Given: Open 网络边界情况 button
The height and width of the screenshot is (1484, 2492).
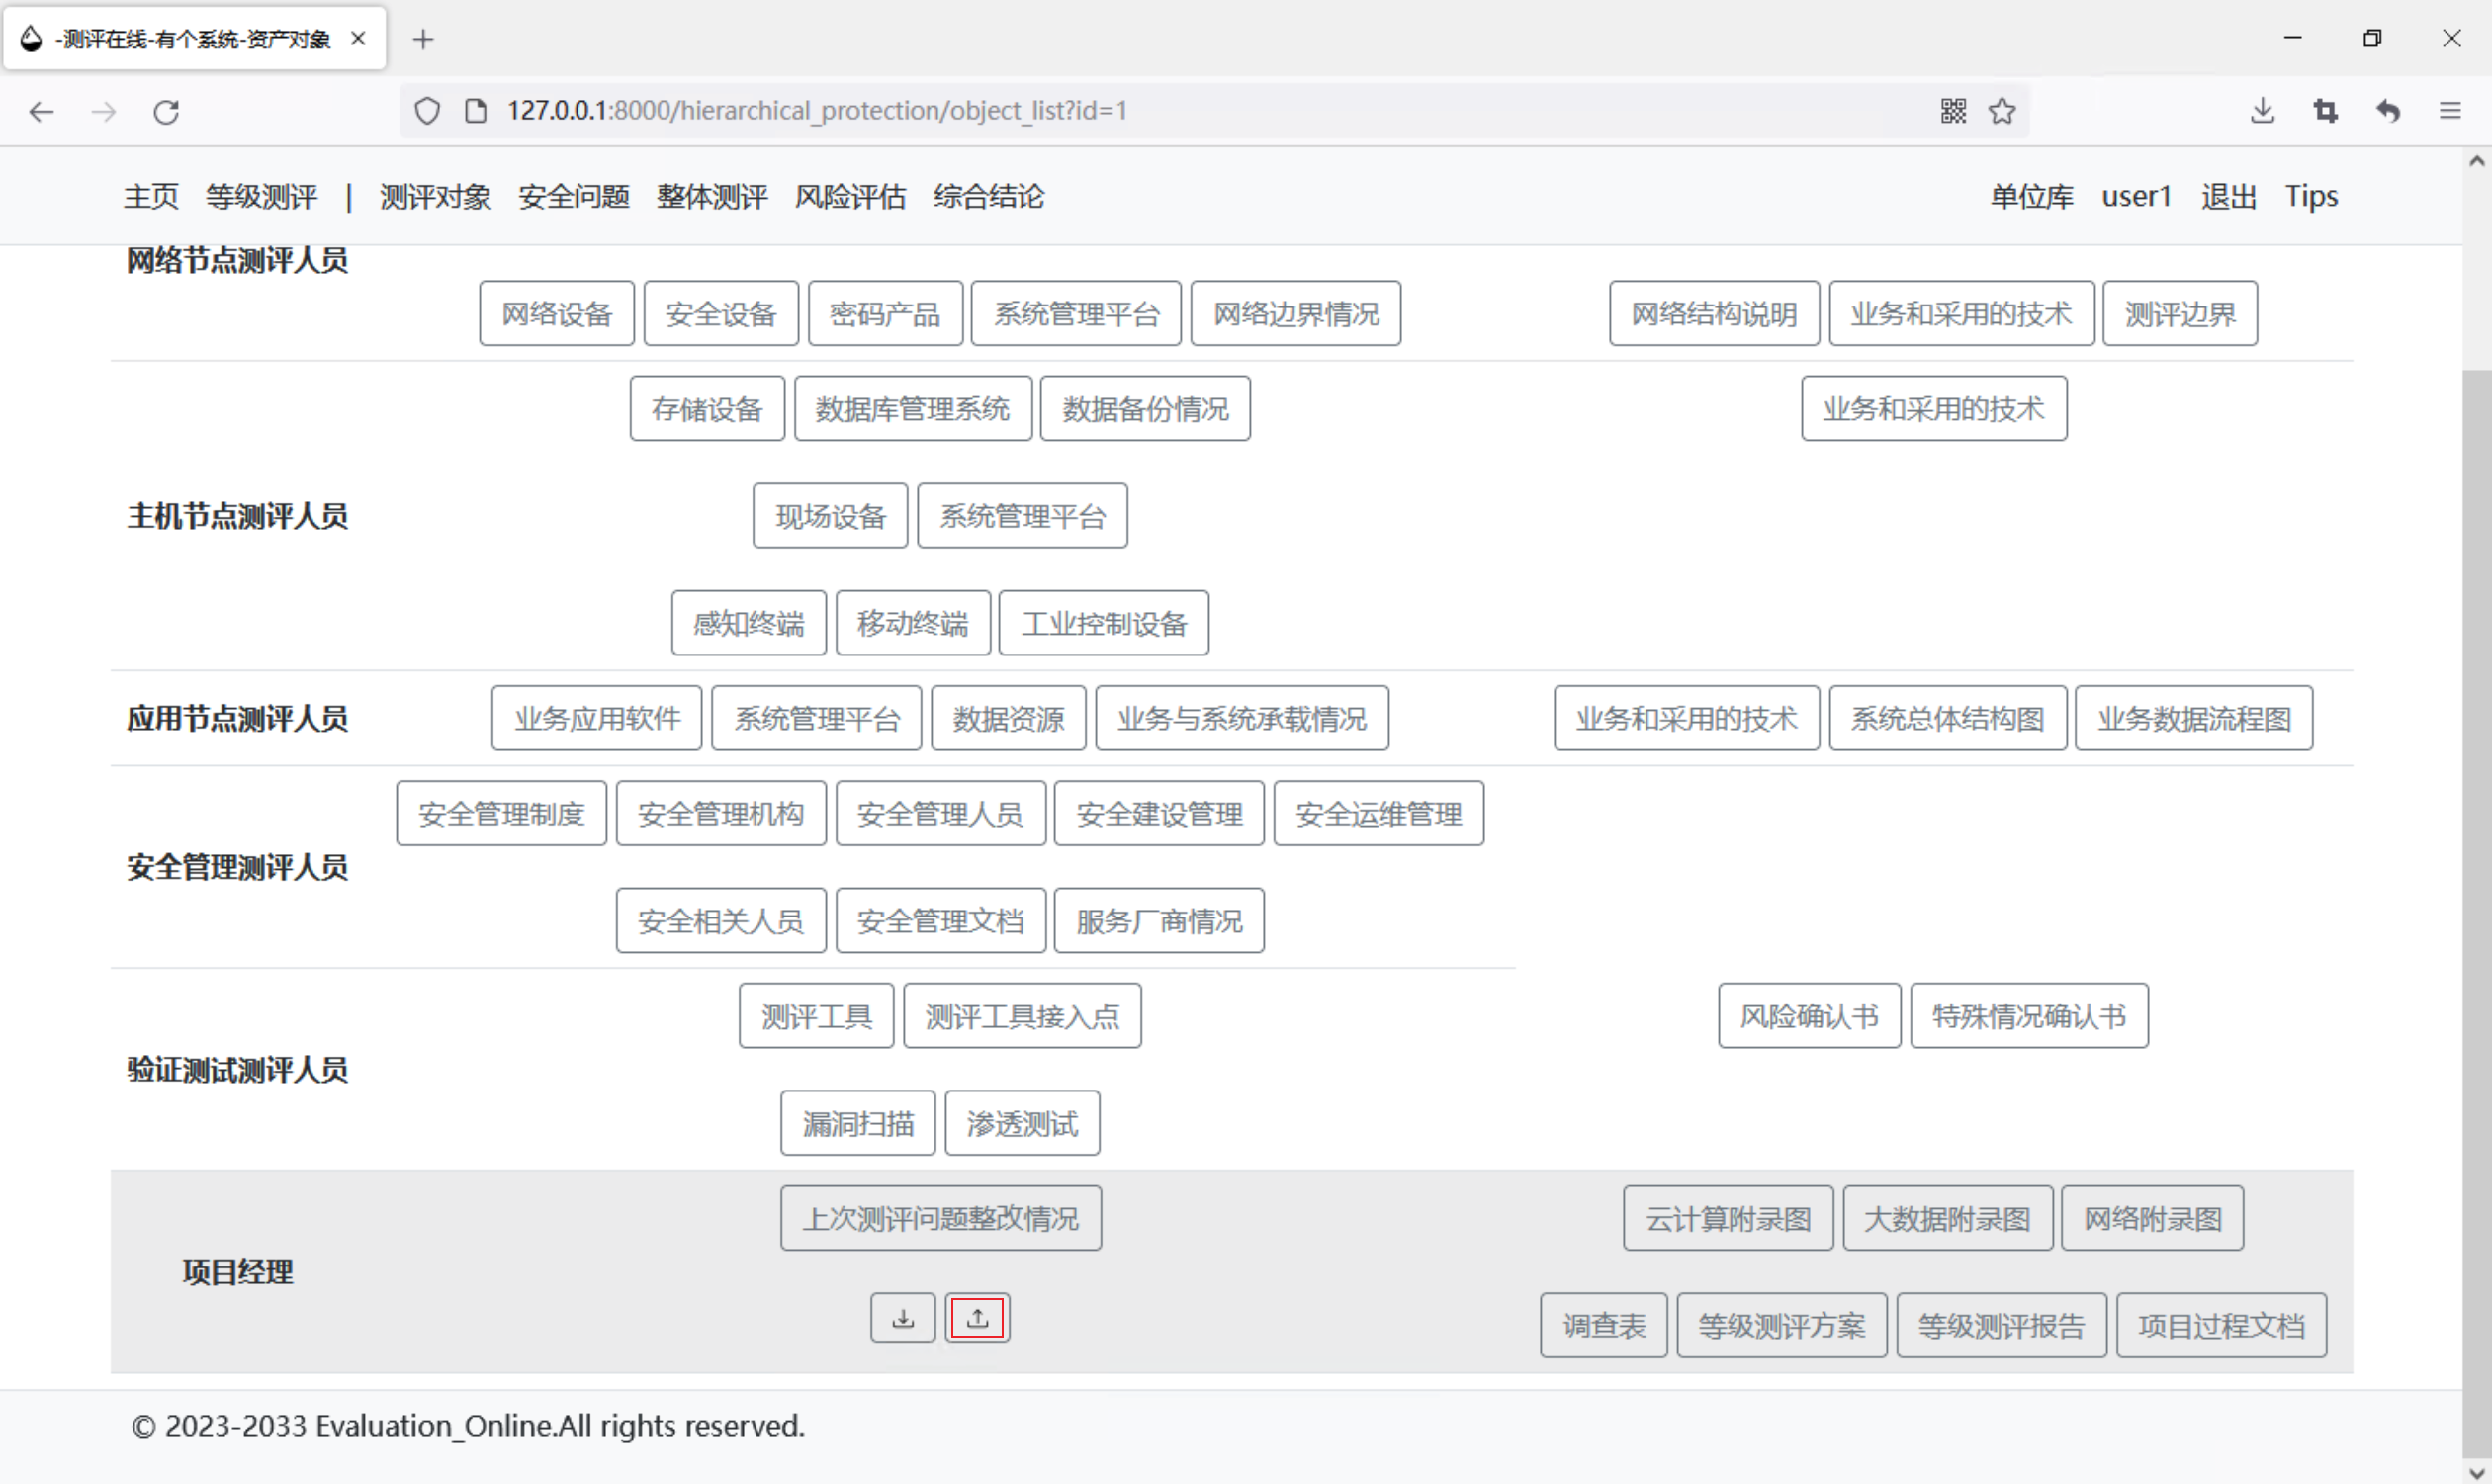Looking at the screenshot, I should 1296,314.
